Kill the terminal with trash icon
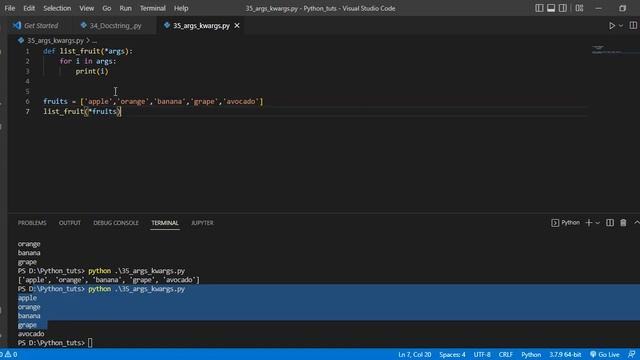Image resolution: width=640 pixels, height=360 pixels. pos(623,222)
